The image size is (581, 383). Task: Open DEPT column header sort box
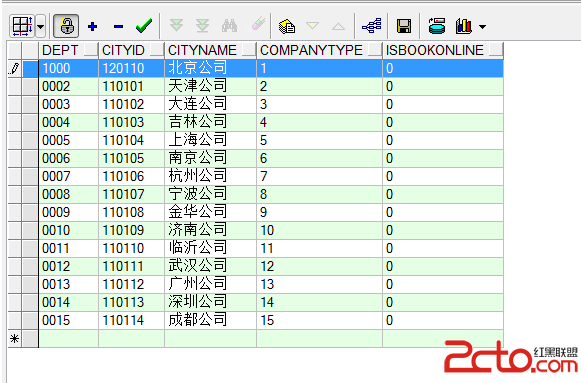[91, 50]
